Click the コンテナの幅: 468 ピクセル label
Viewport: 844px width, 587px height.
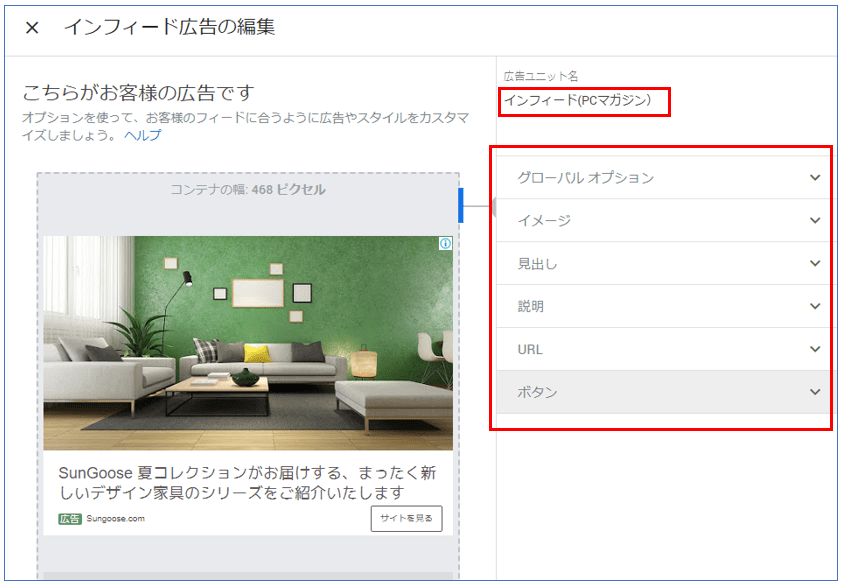pyautogui.click(x=248, y=189)
